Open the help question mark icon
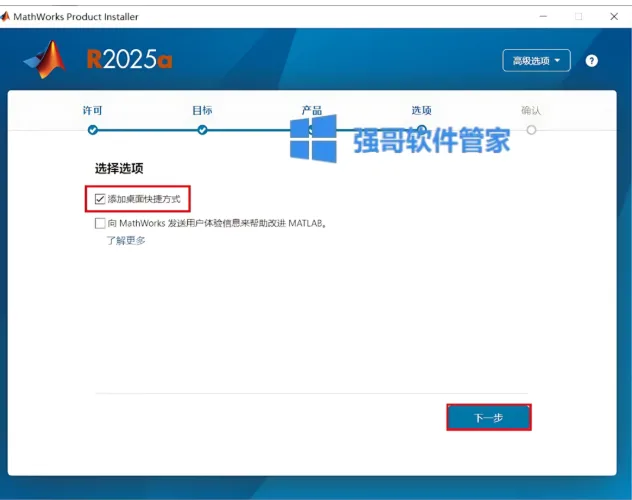Screen dimensions: 632x500 click(591, 61)
